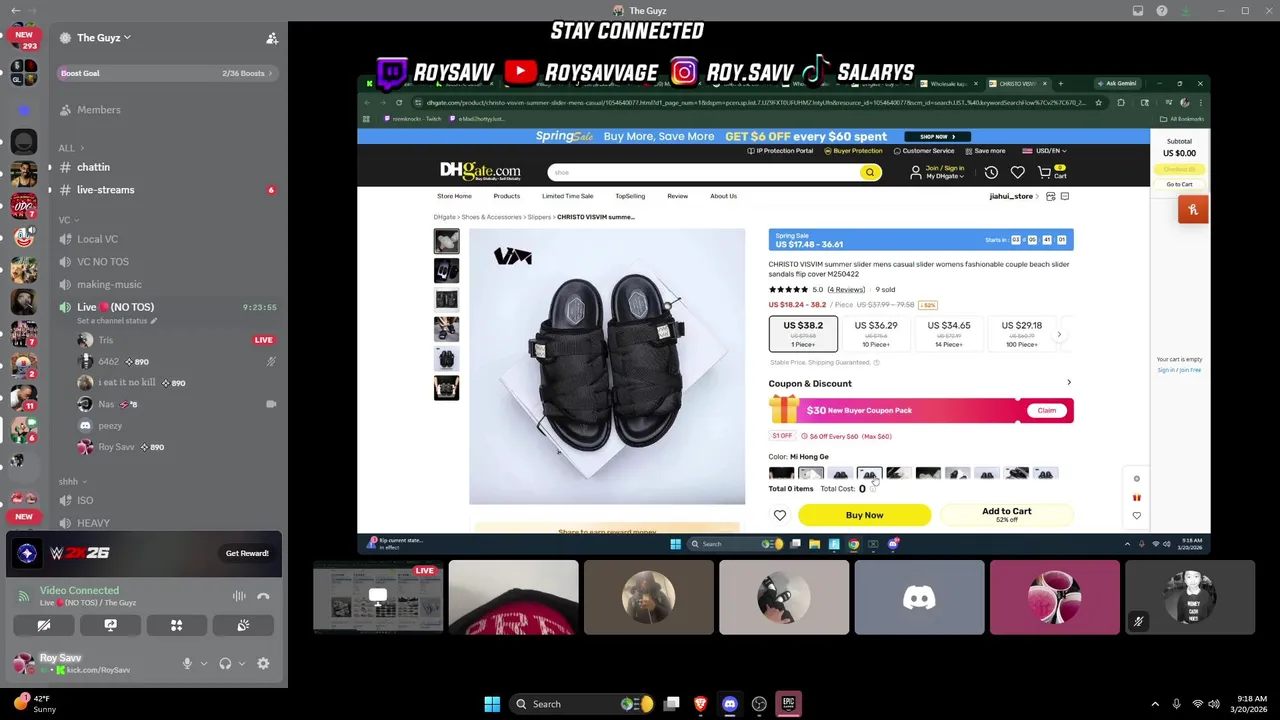Viewport: 1280px width, 720px height.
Task: Deafen using the headphones icon
Action: pyautogui.click(x=225, y=664)
